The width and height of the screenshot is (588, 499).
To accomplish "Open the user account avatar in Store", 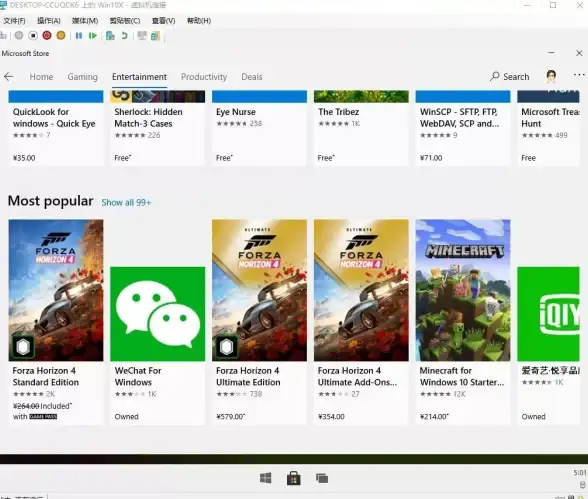I will pyautogui.click(x=551, y=76).
